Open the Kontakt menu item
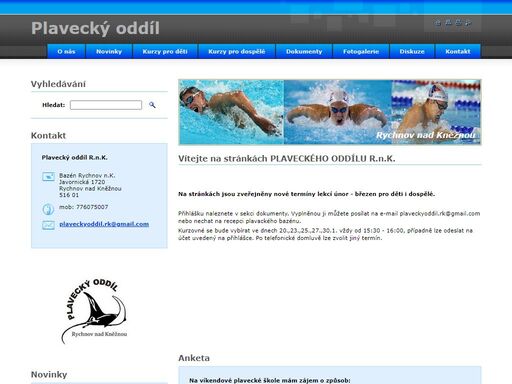Screen dimensions: 512x384 tap(458, 51)
